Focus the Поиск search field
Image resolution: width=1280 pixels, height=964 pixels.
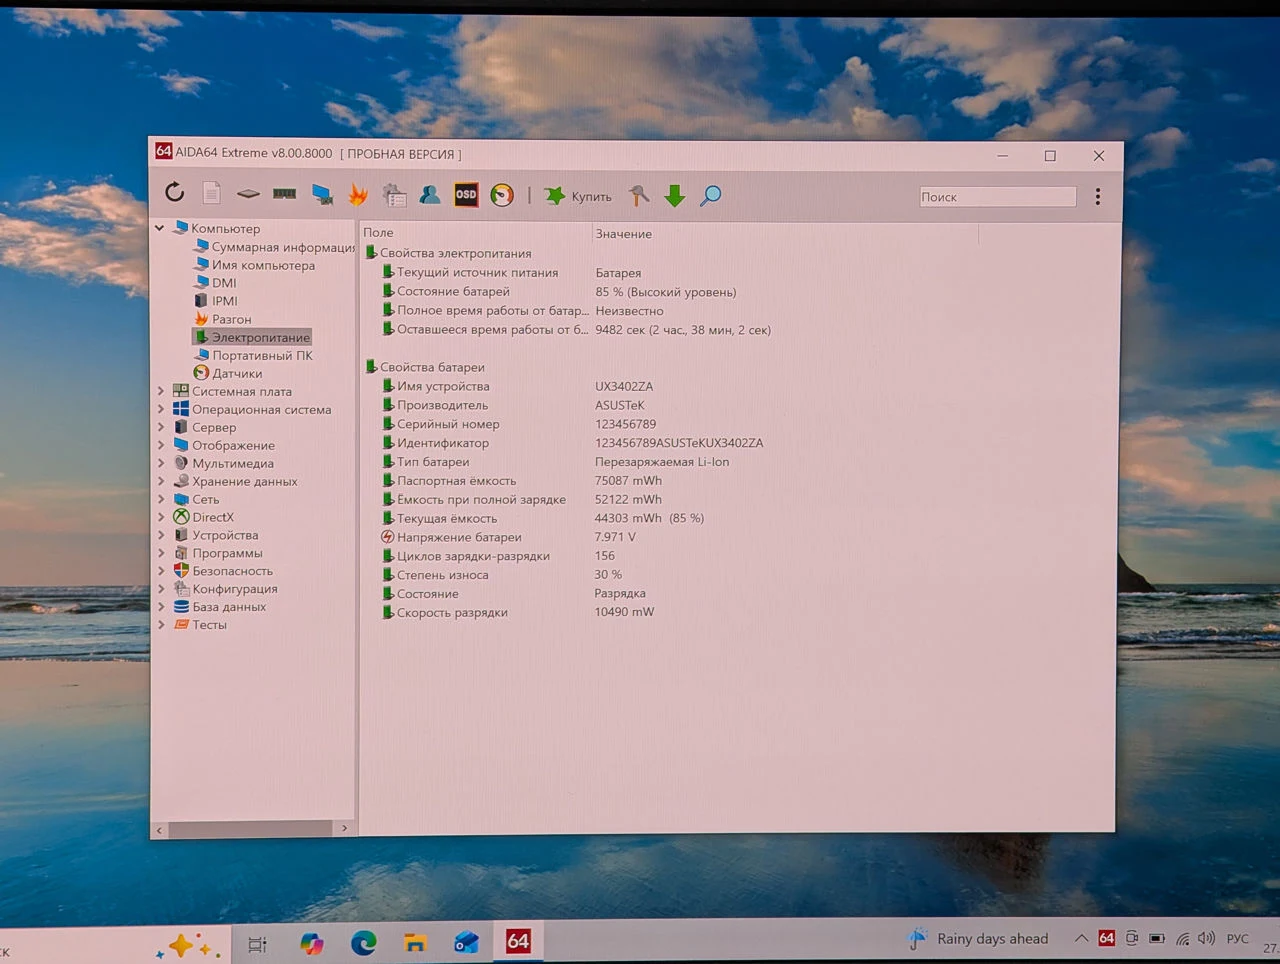click(x=997, y=197)
